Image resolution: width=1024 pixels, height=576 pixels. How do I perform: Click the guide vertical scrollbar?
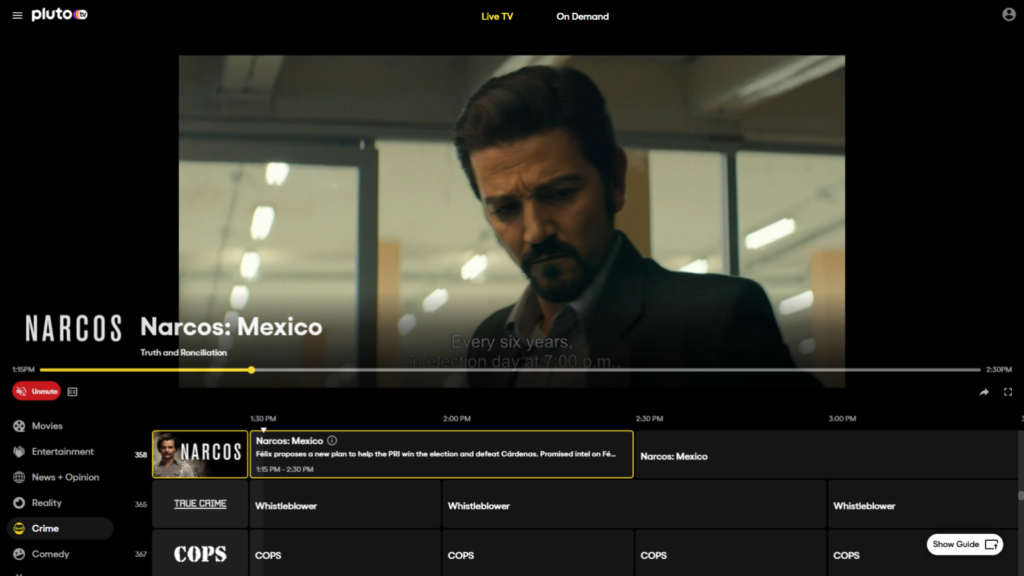(x=1020, y=496)
